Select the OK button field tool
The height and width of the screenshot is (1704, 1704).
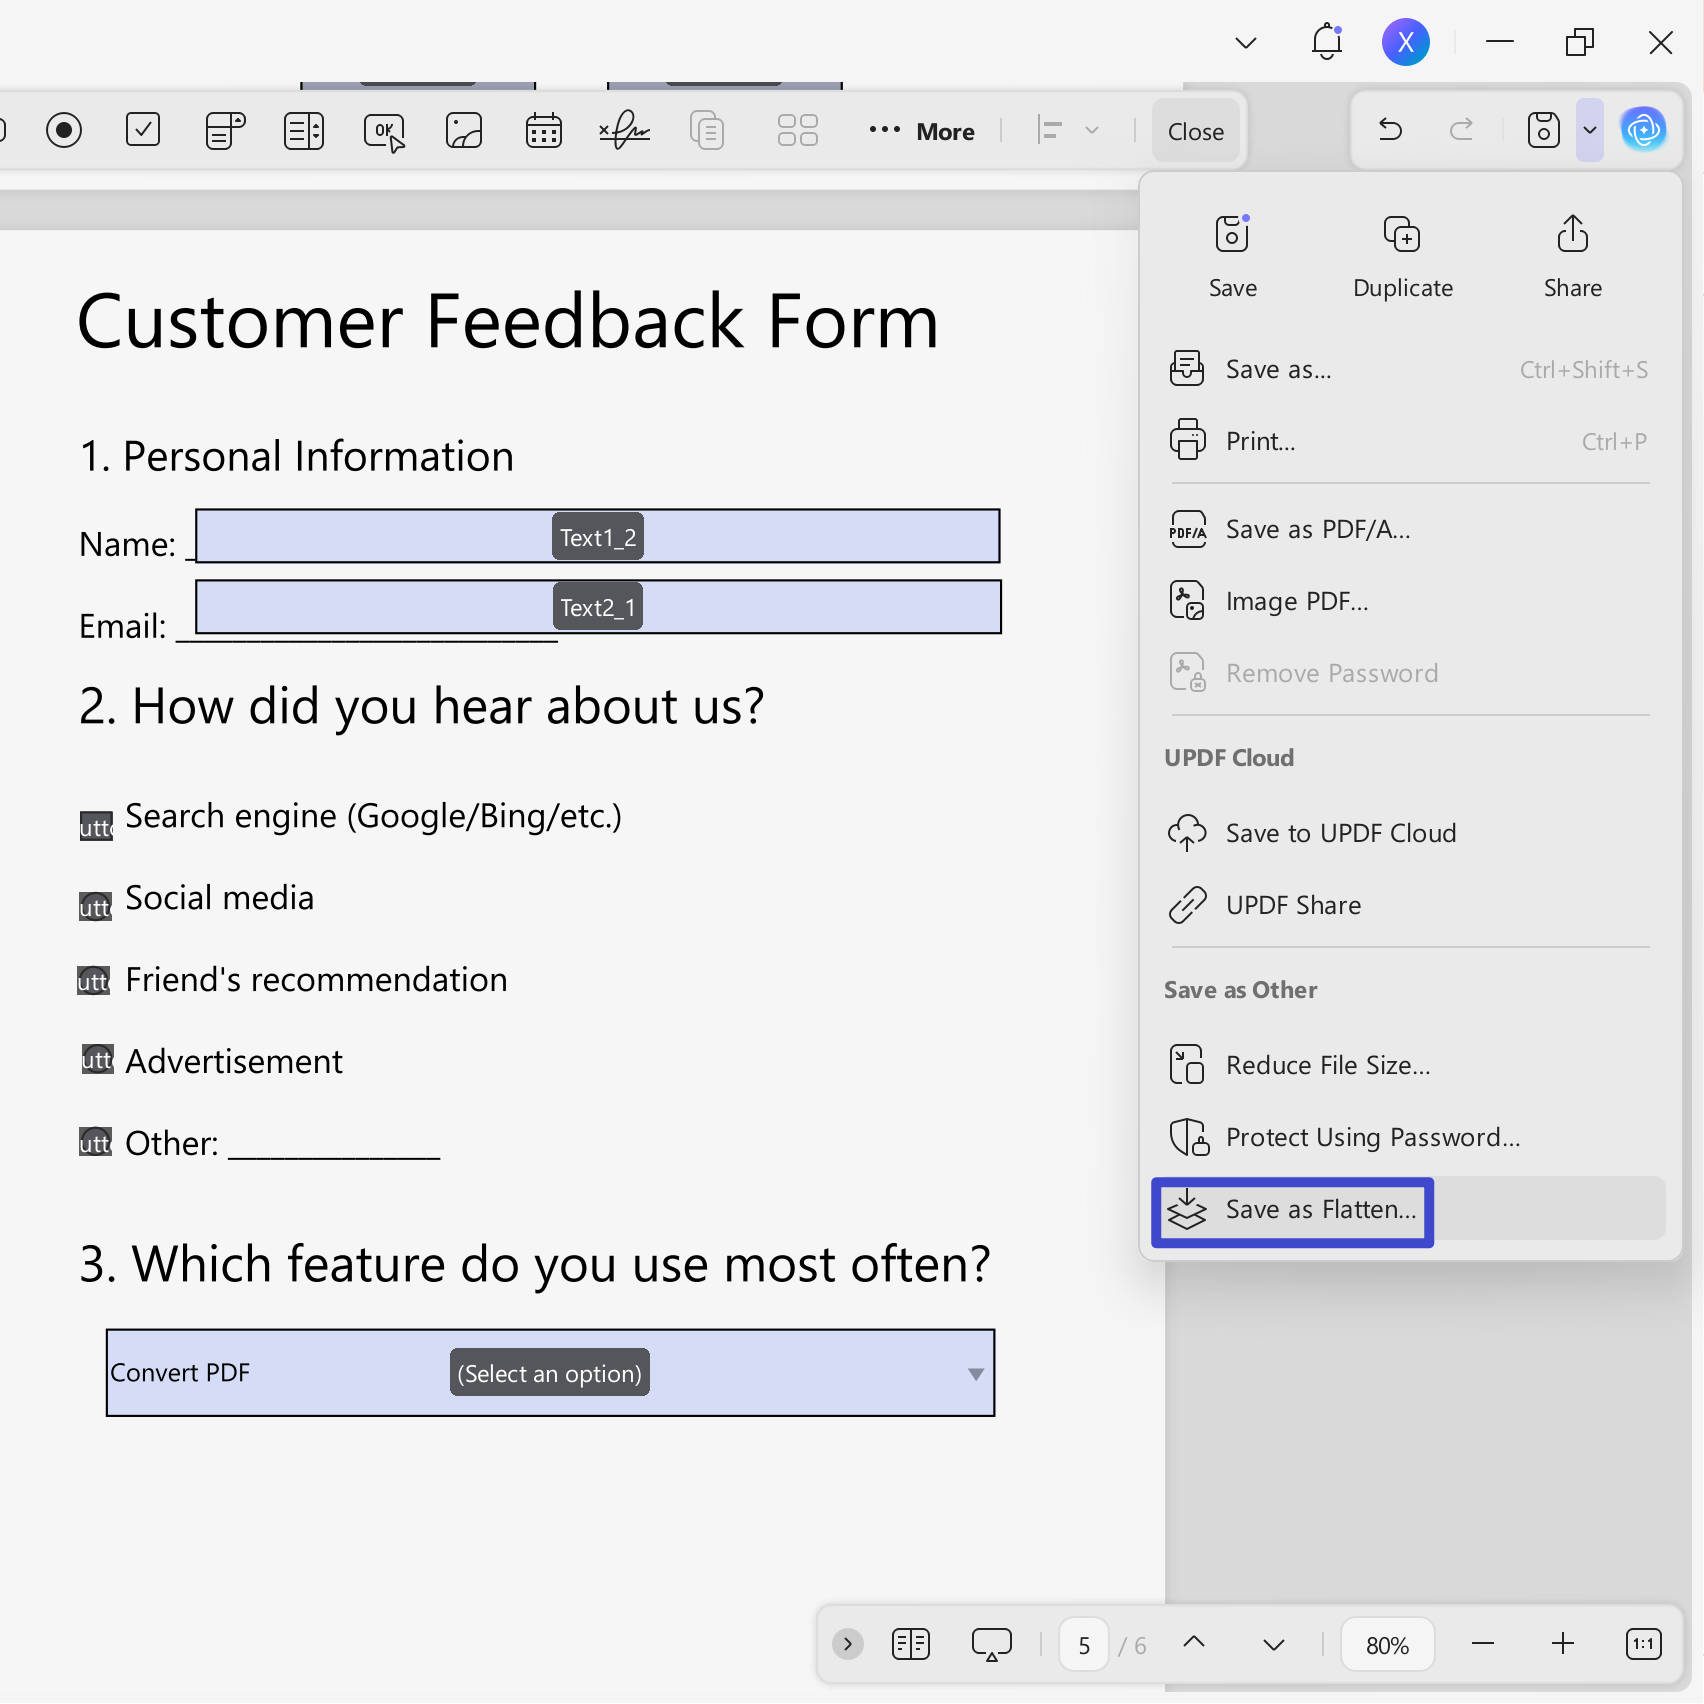click(385, 132)
